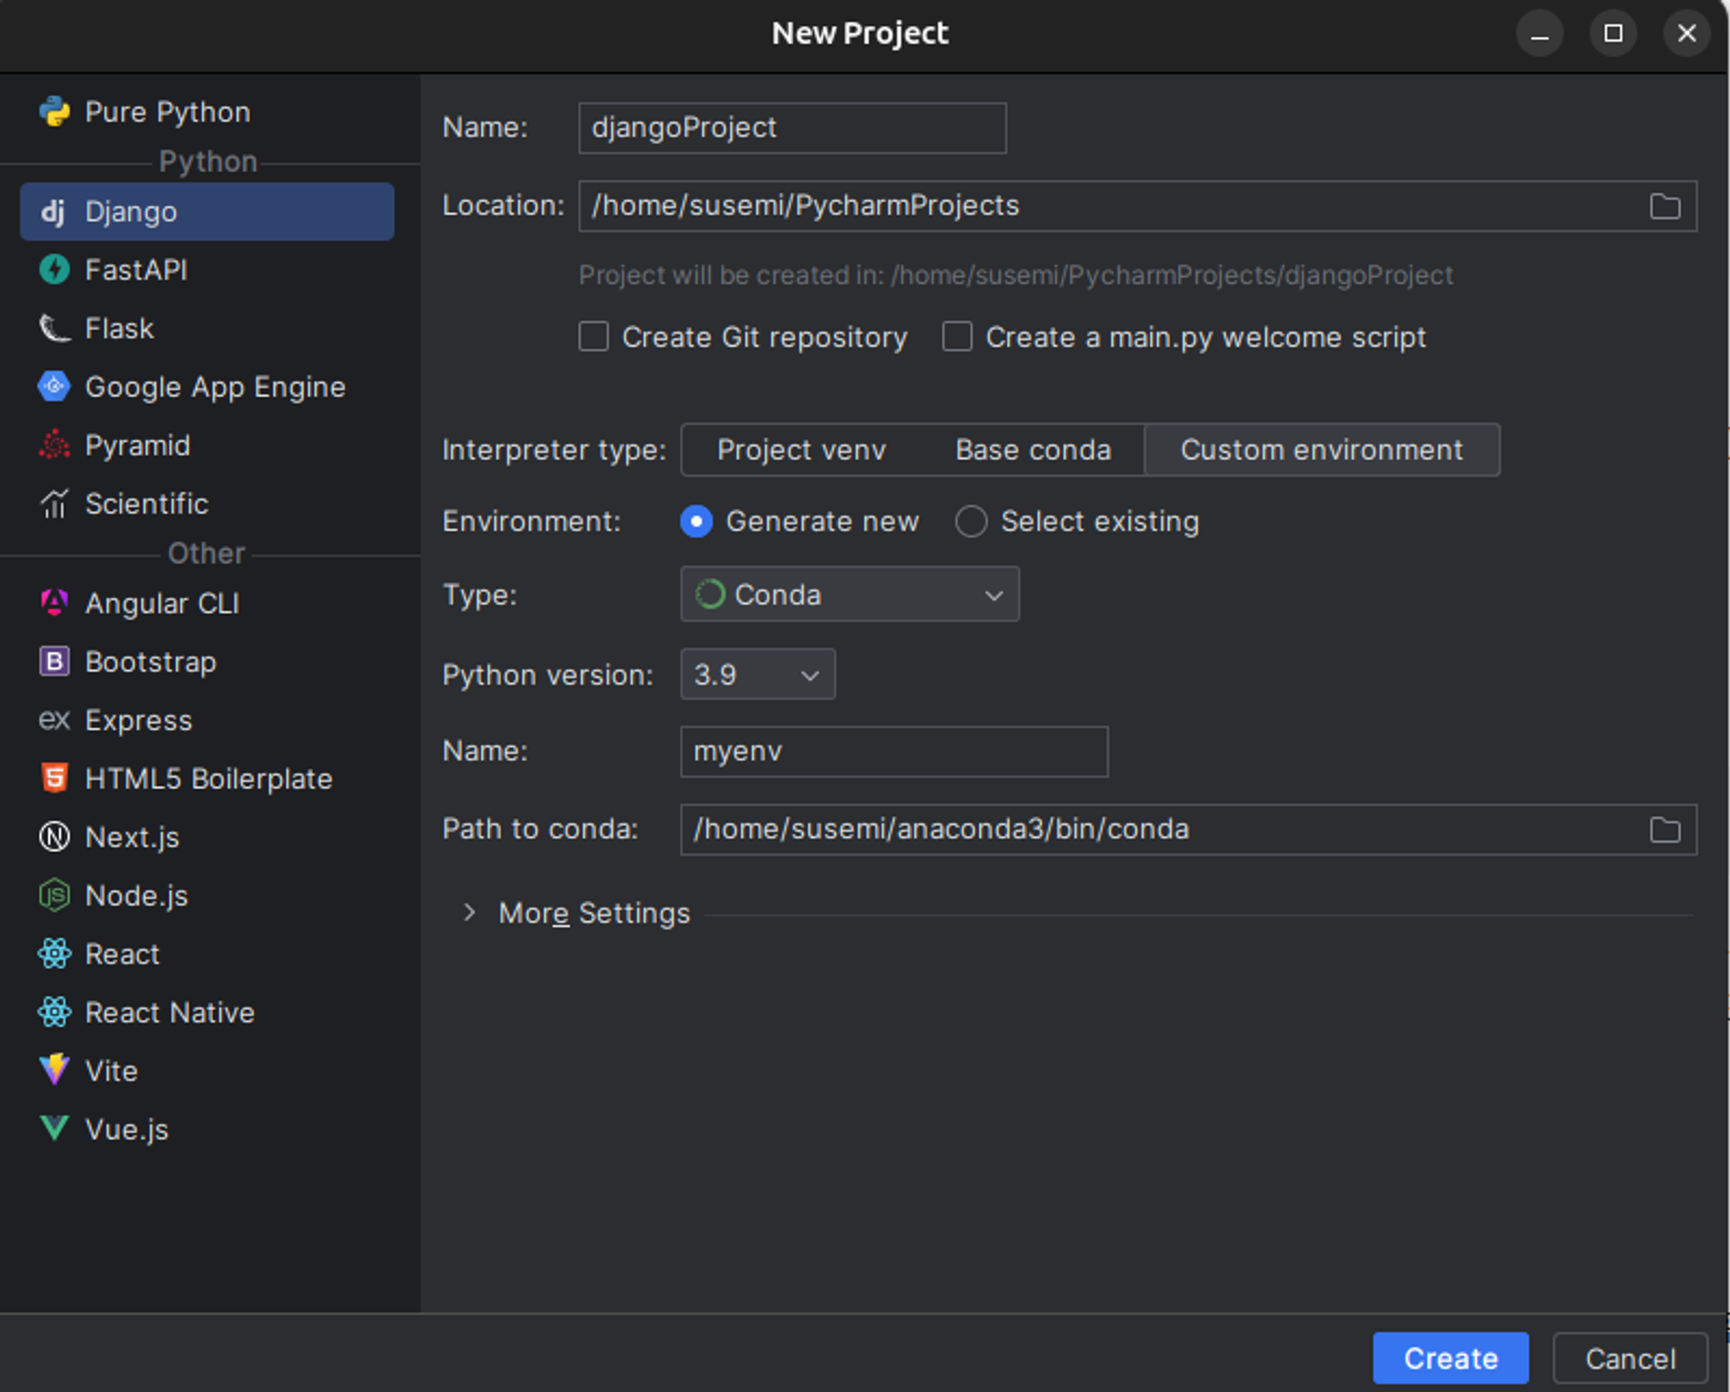The height and width of the screenshot is (1392, 1730).
Task: Click the Cancel button
Action: 1630,1358
